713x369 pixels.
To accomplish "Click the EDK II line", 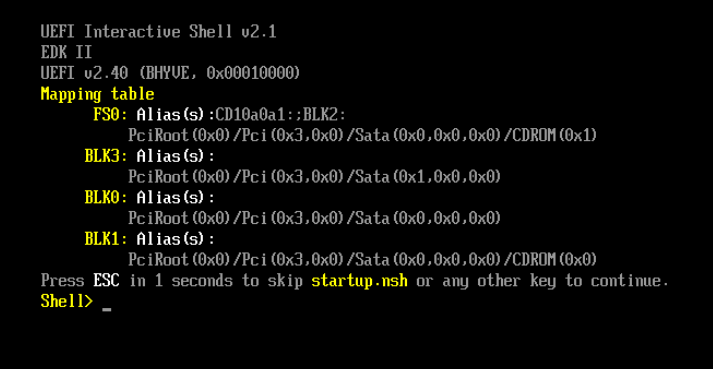I will [x=66, y=52].
